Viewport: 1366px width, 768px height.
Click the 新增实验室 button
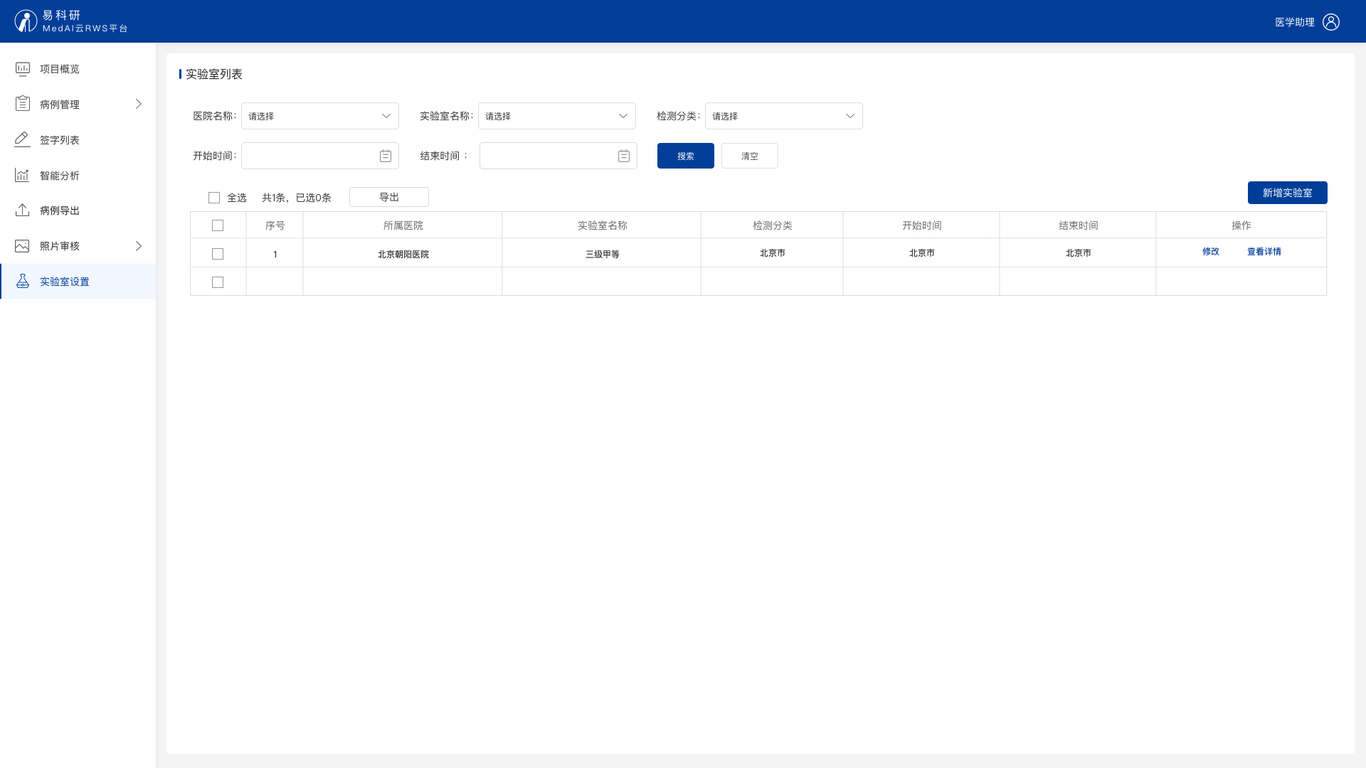tap(1287, 193)
